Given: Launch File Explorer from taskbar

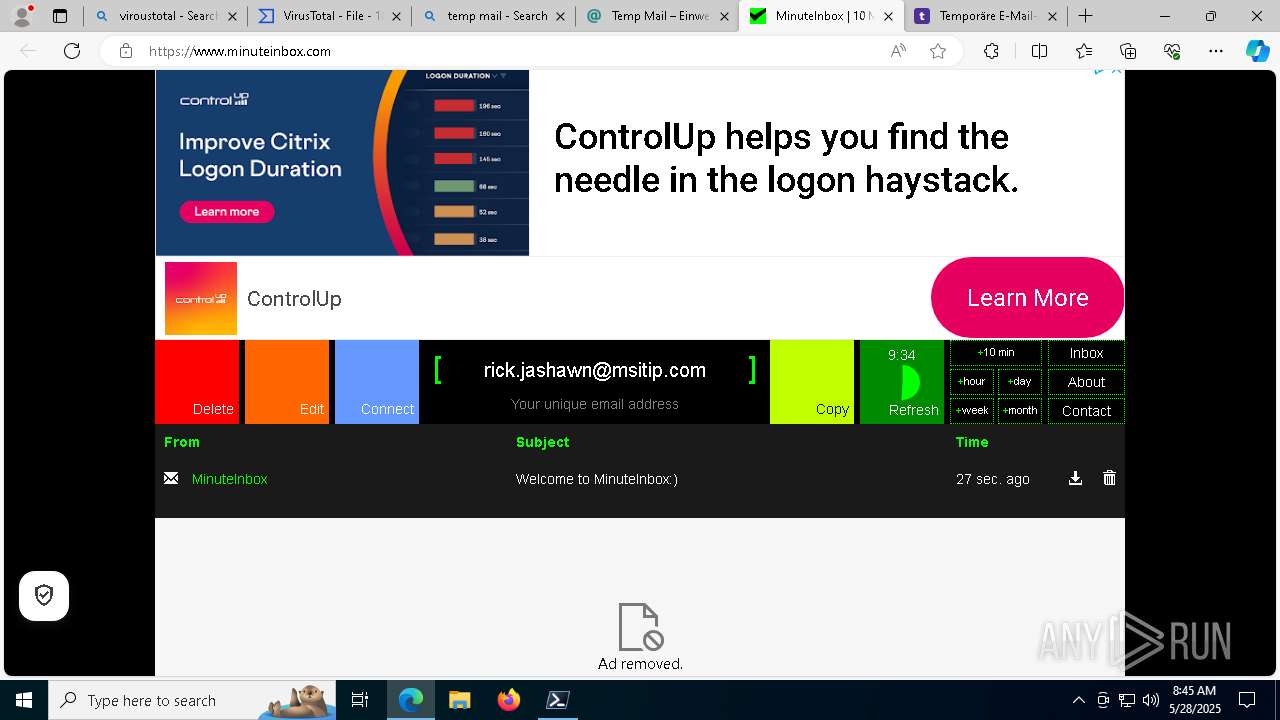Looking at the screenshot, I should [459, 700].
